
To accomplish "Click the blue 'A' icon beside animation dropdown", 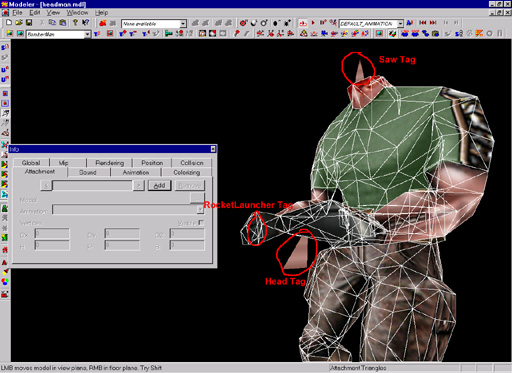I will point(410,23).
